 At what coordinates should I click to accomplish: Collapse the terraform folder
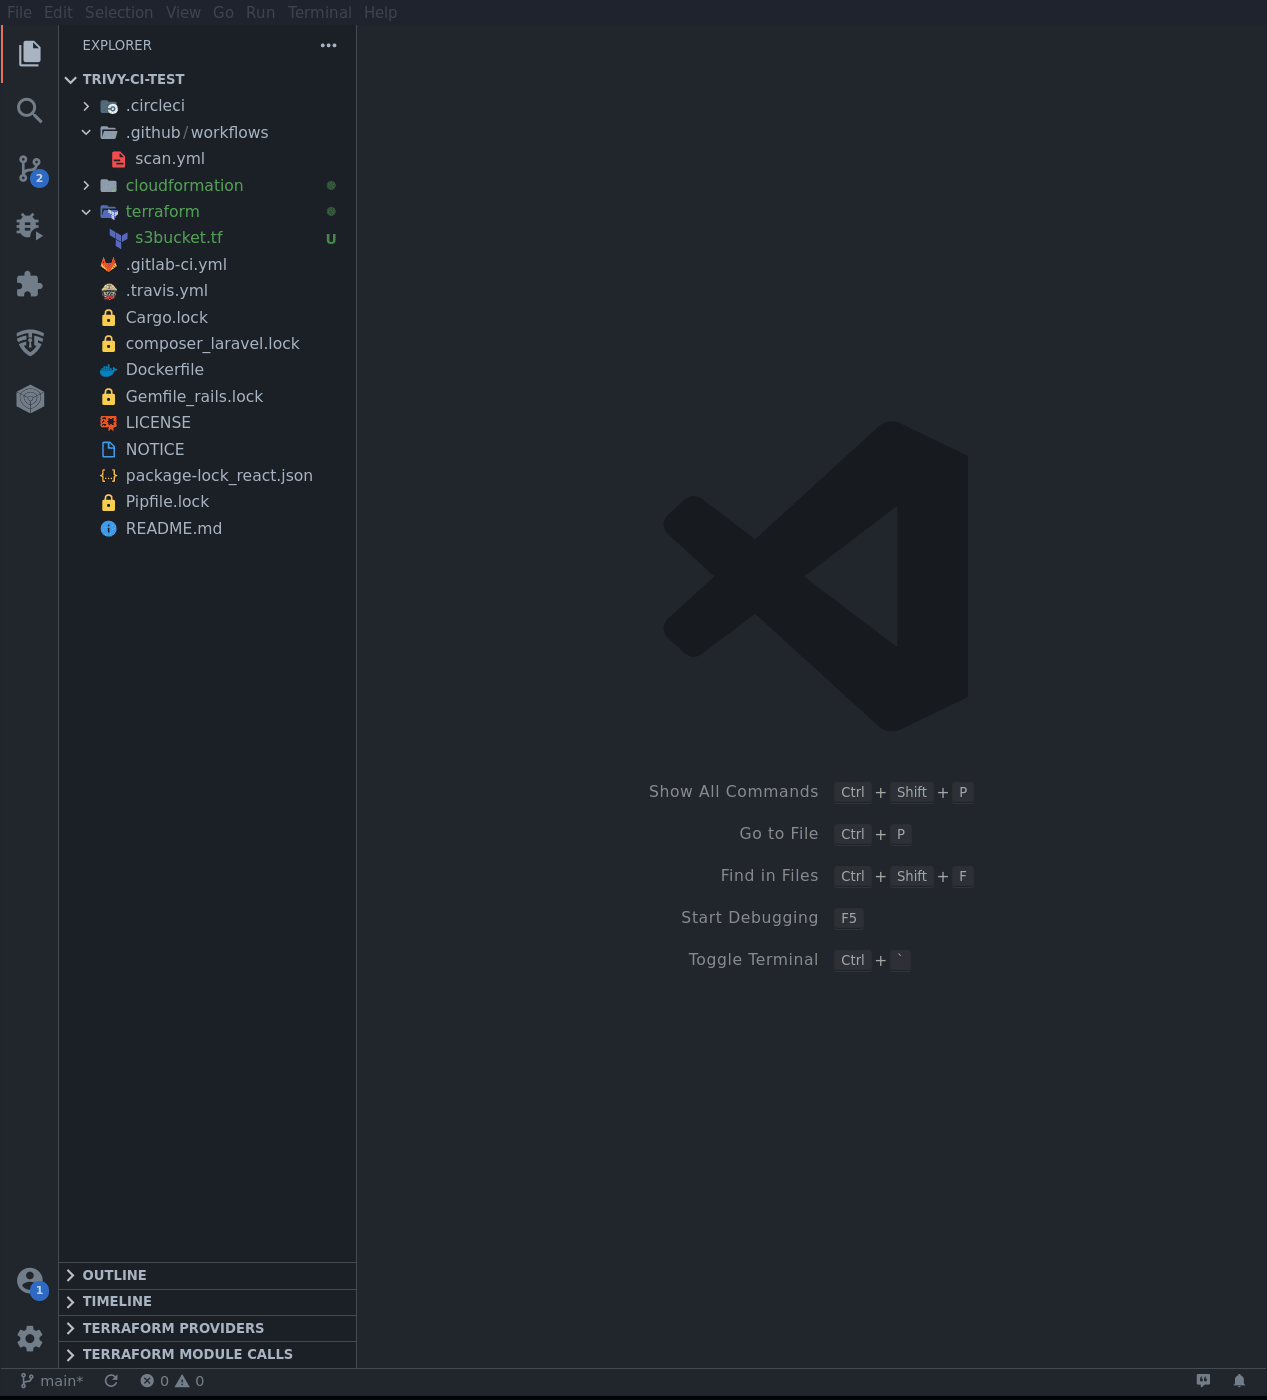coord(86,211)
